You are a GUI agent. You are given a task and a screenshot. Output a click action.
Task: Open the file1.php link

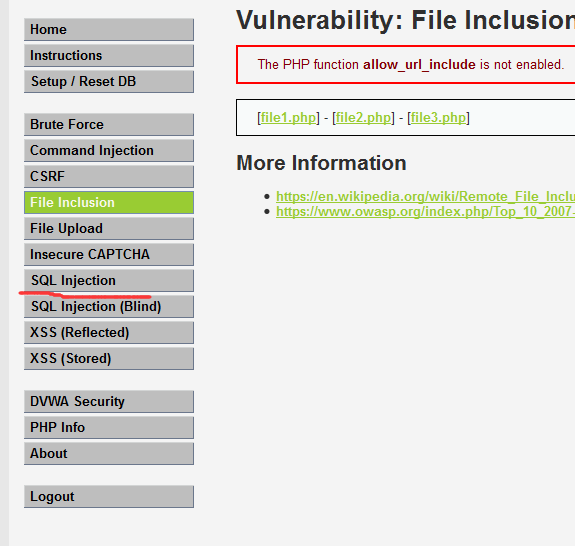pos(288,118)
